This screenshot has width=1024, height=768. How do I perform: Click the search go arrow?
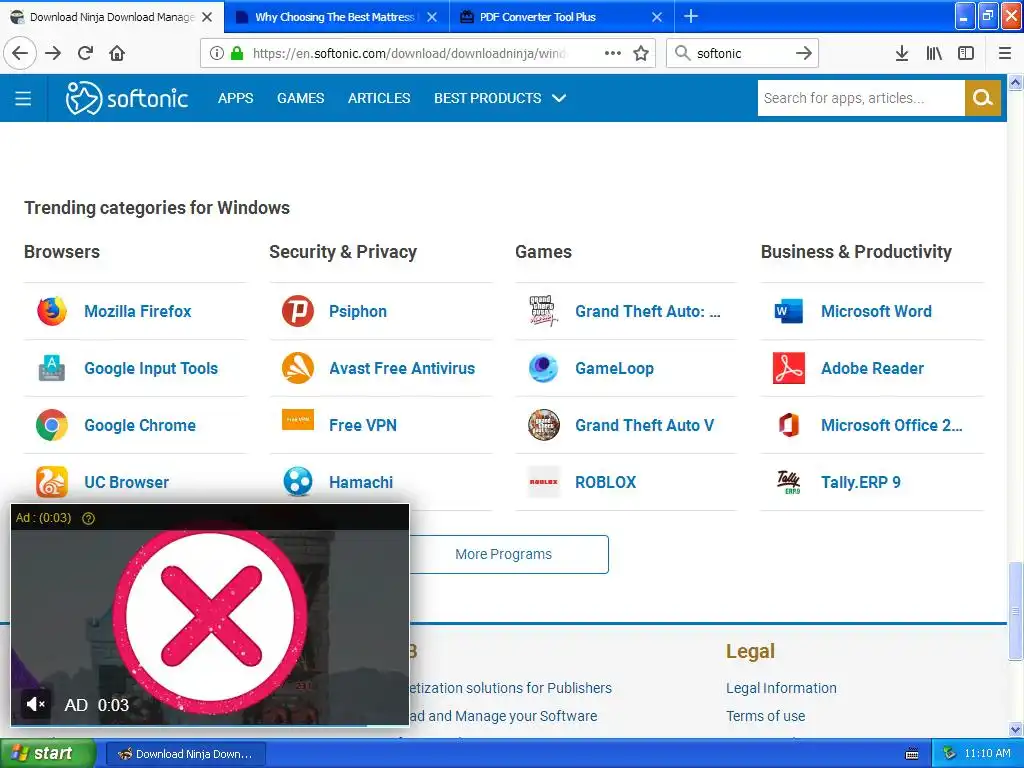pyautogui.click(x=804, y=53)
